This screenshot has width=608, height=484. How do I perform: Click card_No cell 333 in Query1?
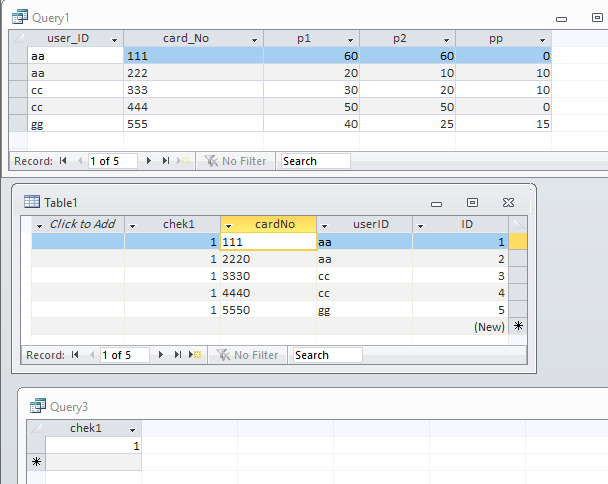193,90
